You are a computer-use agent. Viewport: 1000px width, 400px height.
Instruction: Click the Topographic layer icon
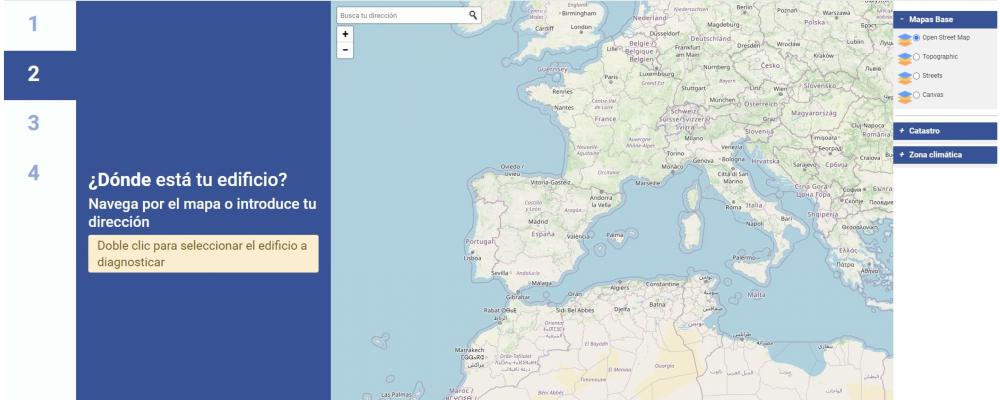click(904, 59)
